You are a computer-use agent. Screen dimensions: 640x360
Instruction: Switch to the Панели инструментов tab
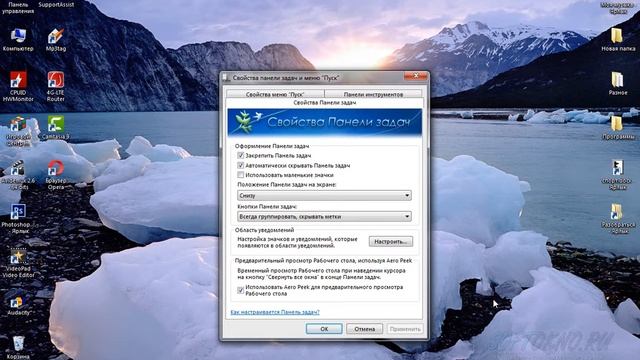(373, 94)
